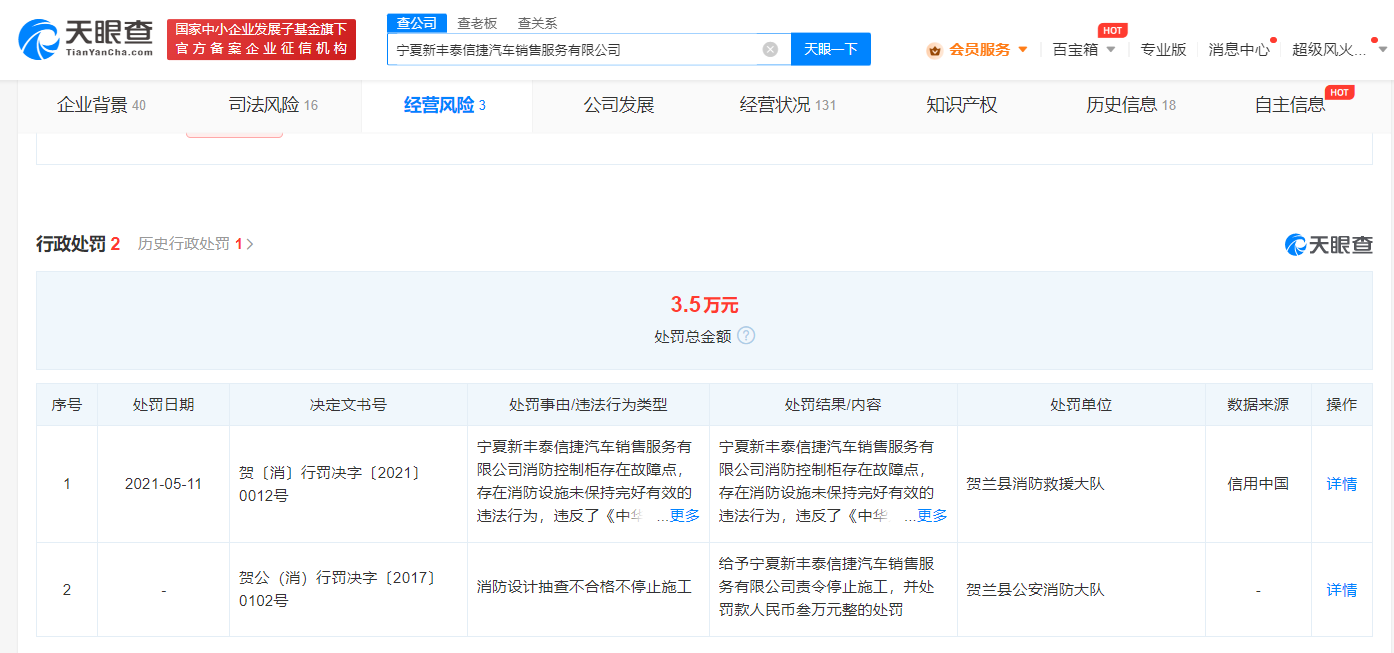Click the 天眼一下 search button
Screen dimensions: 1394x653
pos(831,49)
